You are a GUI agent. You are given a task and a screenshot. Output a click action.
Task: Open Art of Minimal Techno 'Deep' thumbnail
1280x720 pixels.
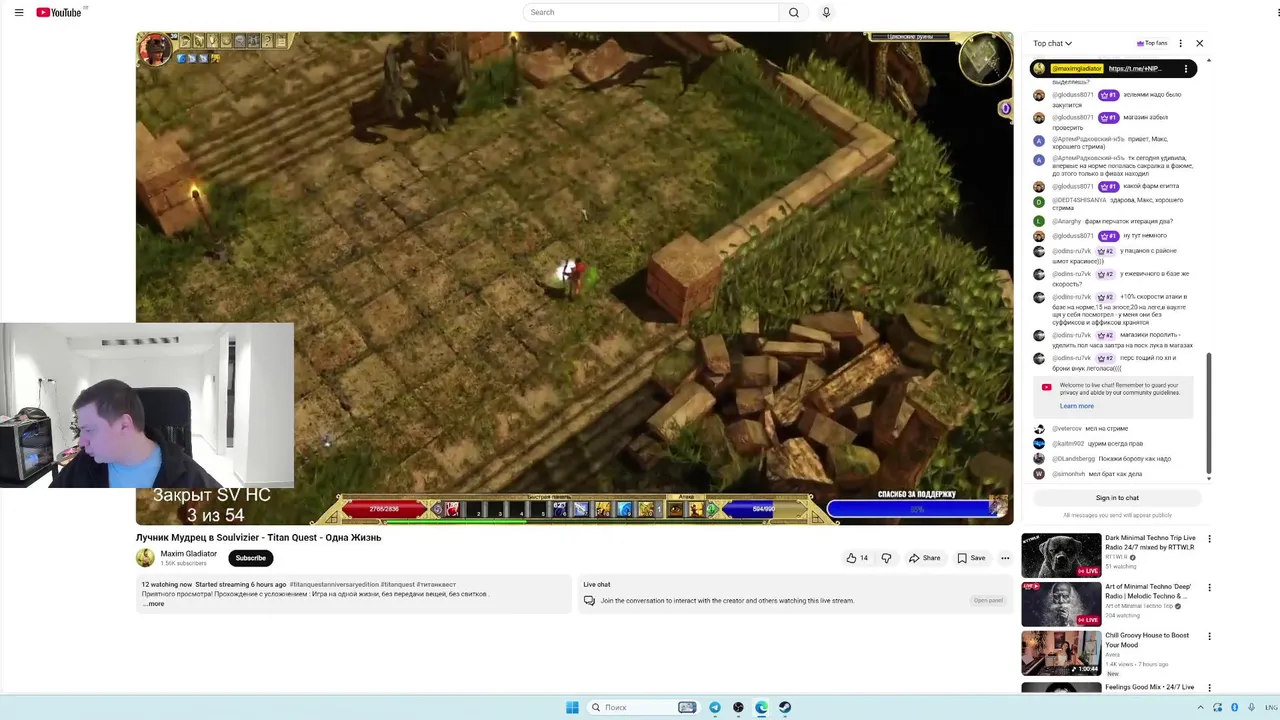[x=1061, y=604]
